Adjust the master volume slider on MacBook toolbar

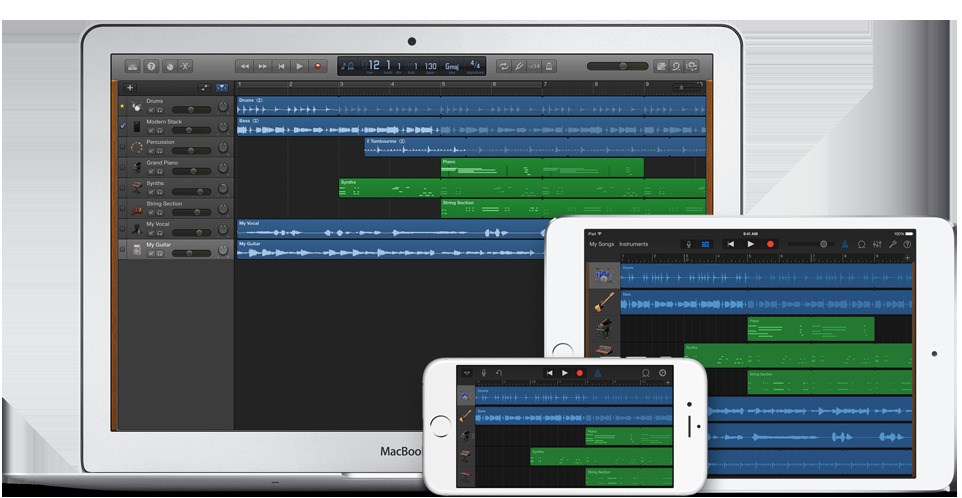[x=617, y=66]
